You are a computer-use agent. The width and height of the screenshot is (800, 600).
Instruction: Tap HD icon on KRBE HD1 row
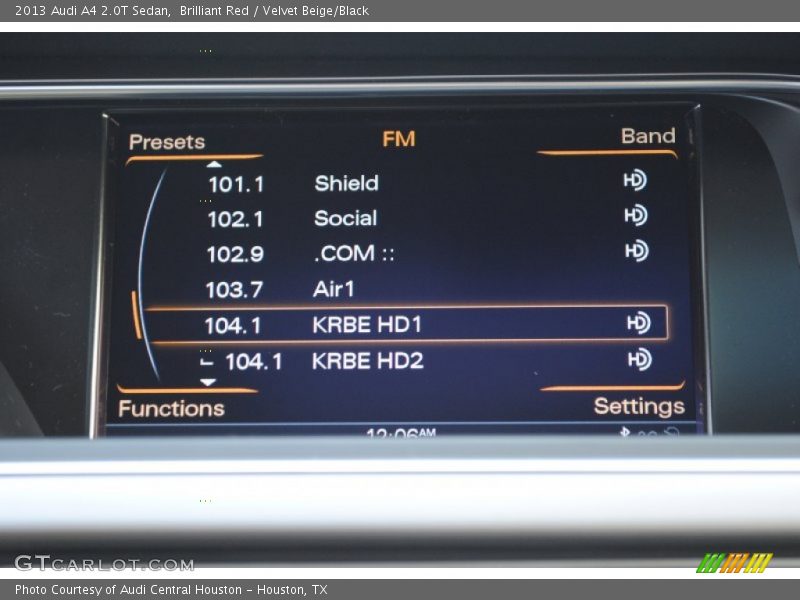639,323
